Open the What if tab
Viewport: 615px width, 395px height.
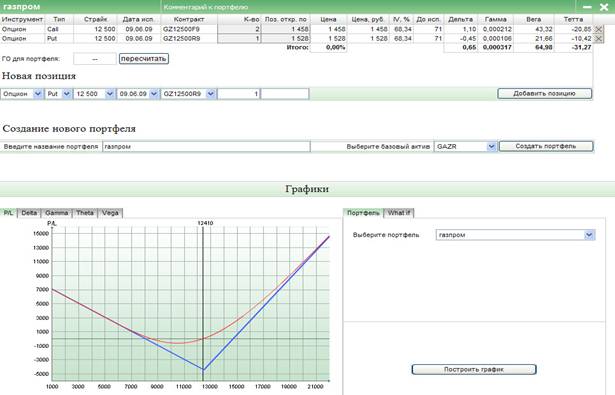399,213
